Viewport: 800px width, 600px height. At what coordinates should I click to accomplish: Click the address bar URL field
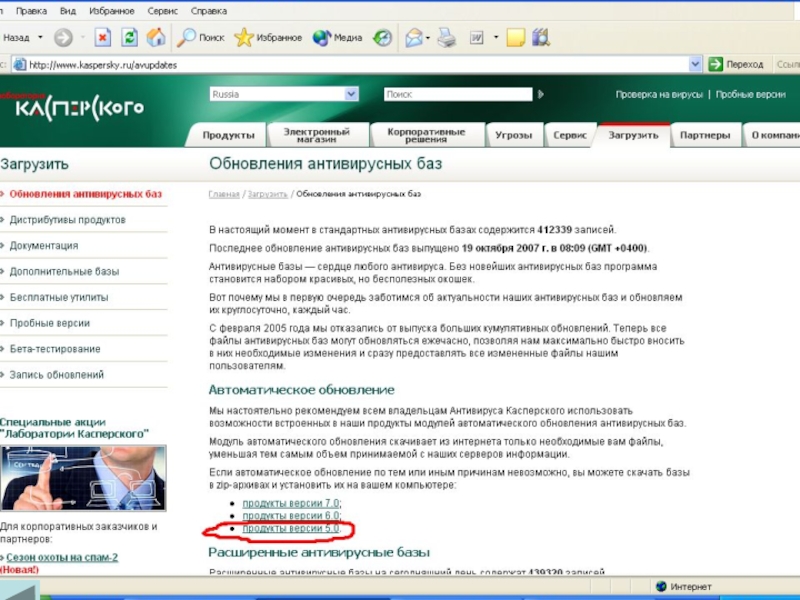coord(357,65)
